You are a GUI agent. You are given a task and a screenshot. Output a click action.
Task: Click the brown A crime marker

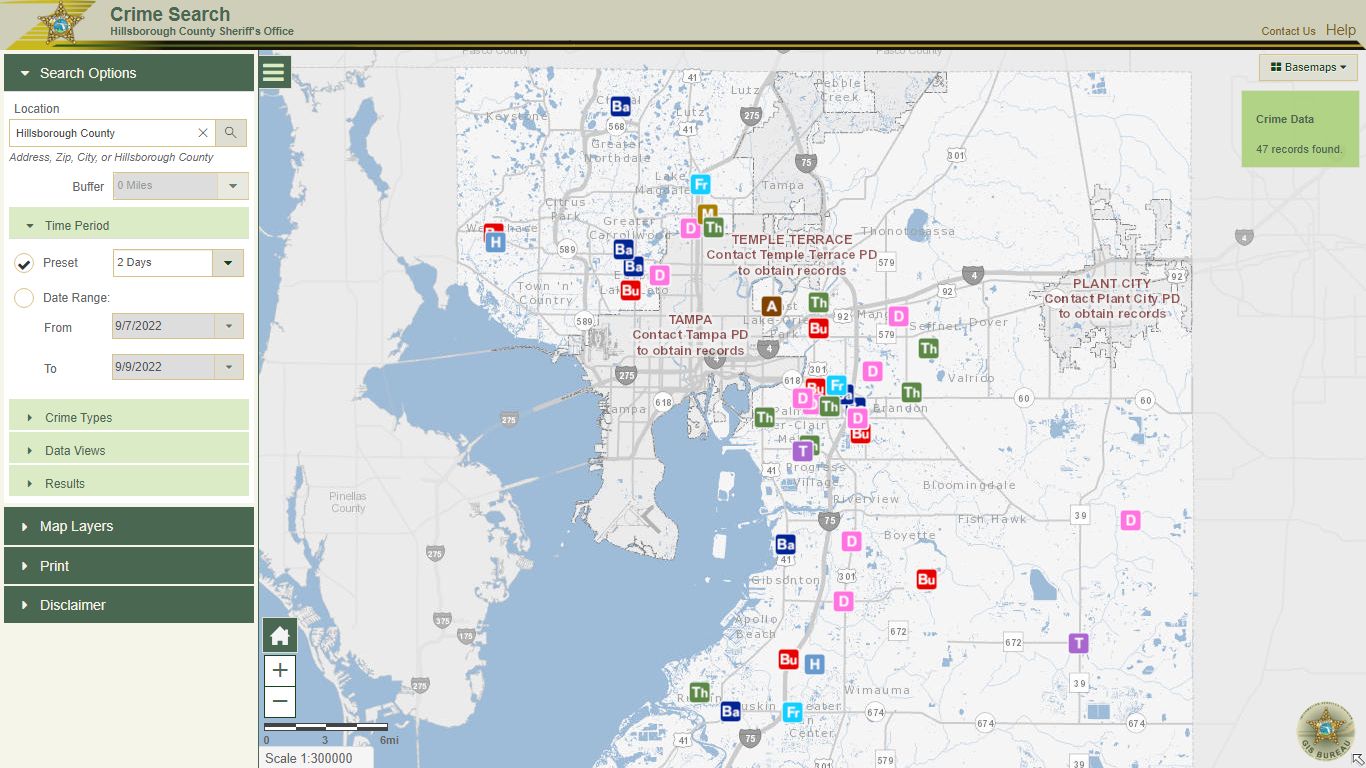click(x=771, y=306)
